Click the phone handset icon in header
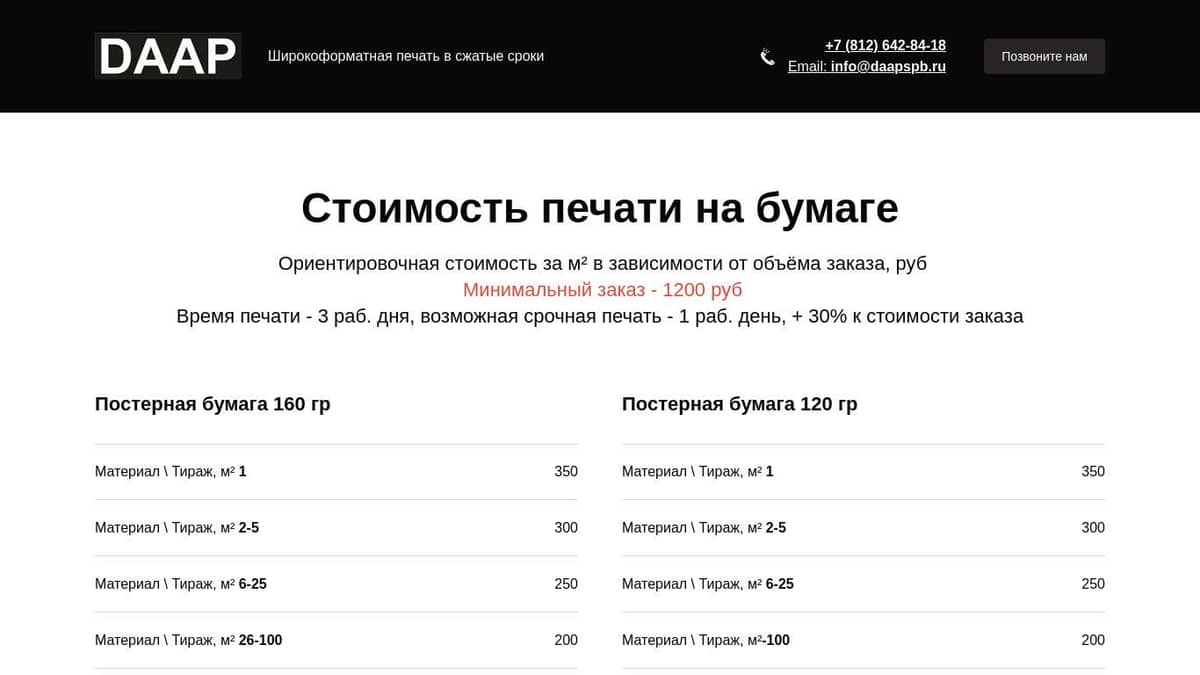Image resolution: width=1200 pixels, height=675 pixels. [767, 57]
